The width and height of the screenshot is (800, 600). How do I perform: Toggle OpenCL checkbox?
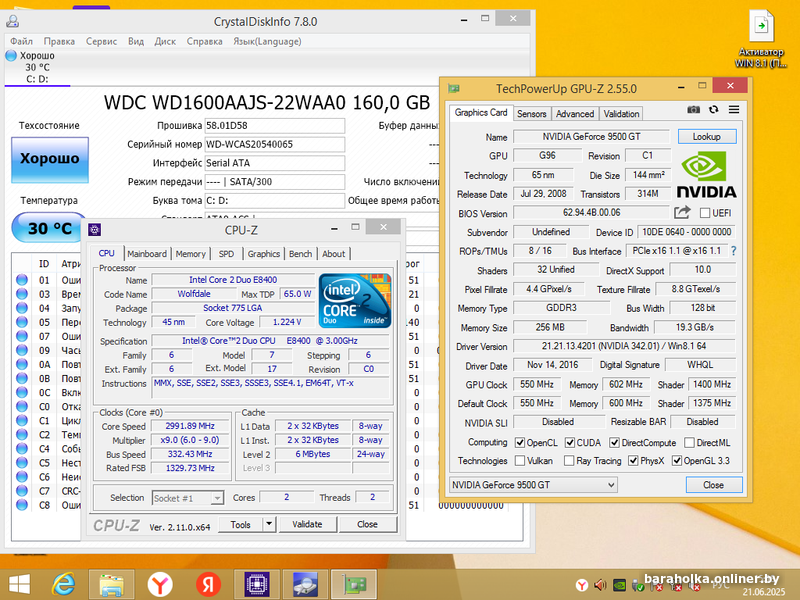[520, 442]
